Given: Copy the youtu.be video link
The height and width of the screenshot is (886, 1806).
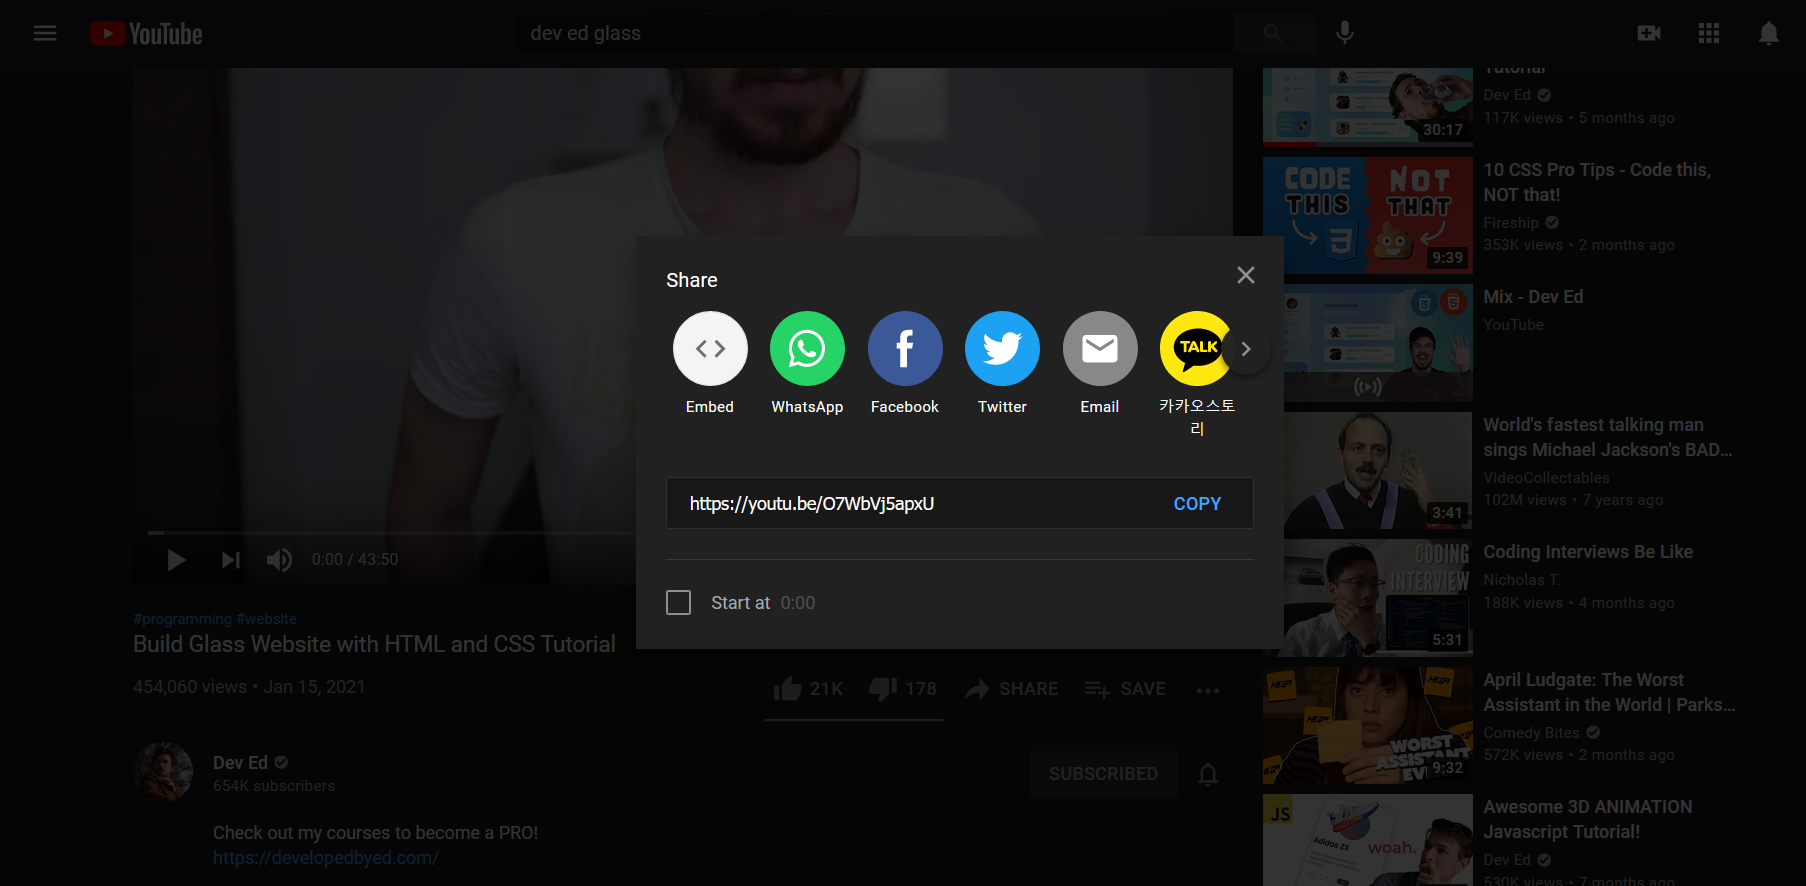Looking at the screenshot, I should click(1197, 504).
